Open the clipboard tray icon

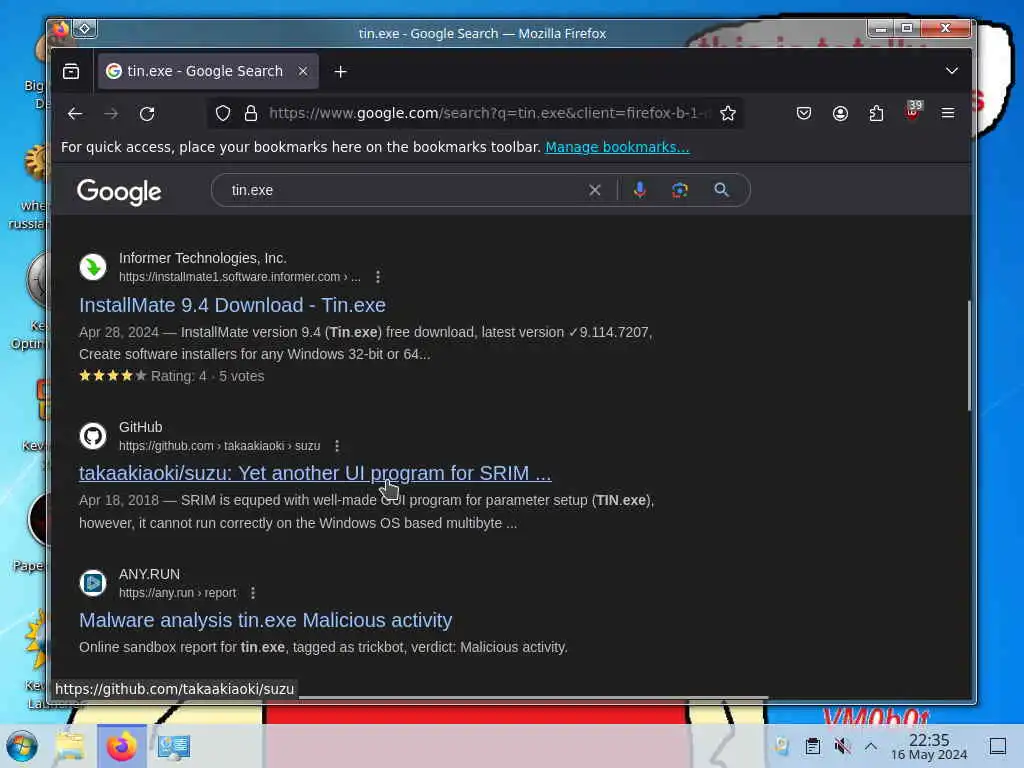(812, 746)
